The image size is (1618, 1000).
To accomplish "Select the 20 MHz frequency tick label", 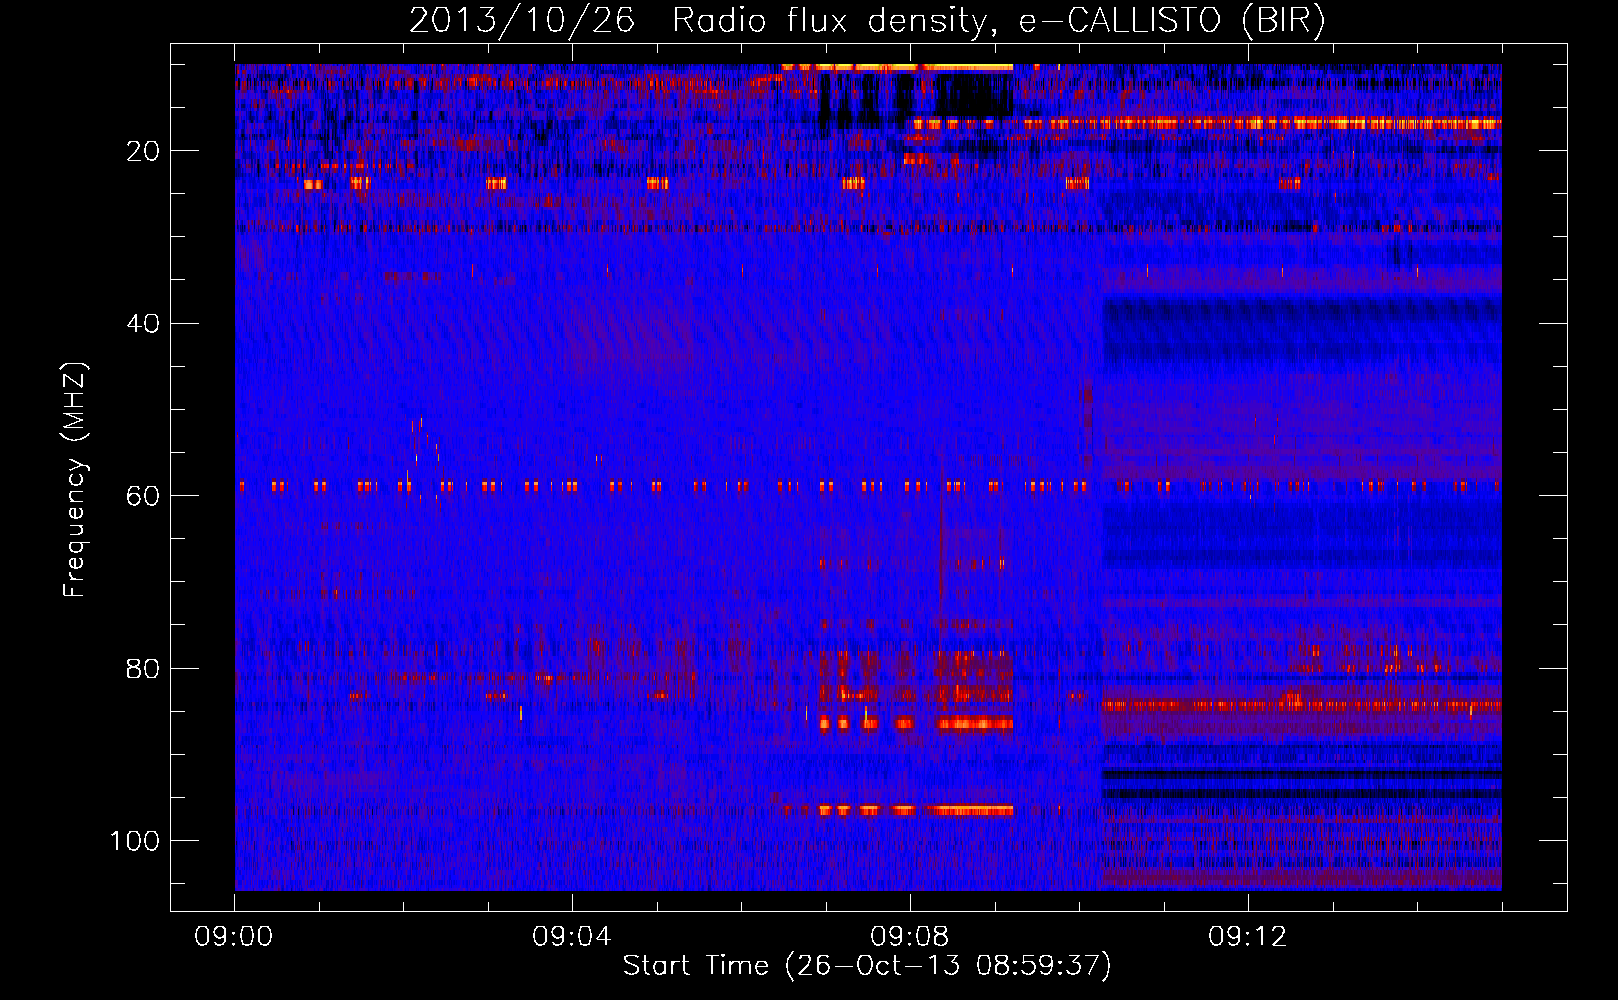I will pyautogui.click(x=143, y=151).
